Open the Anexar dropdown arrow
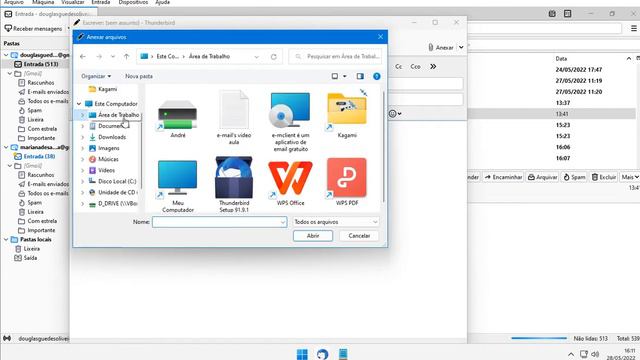Screen dimensions: 640x360 pyautogui.click(x=461, y=47)
